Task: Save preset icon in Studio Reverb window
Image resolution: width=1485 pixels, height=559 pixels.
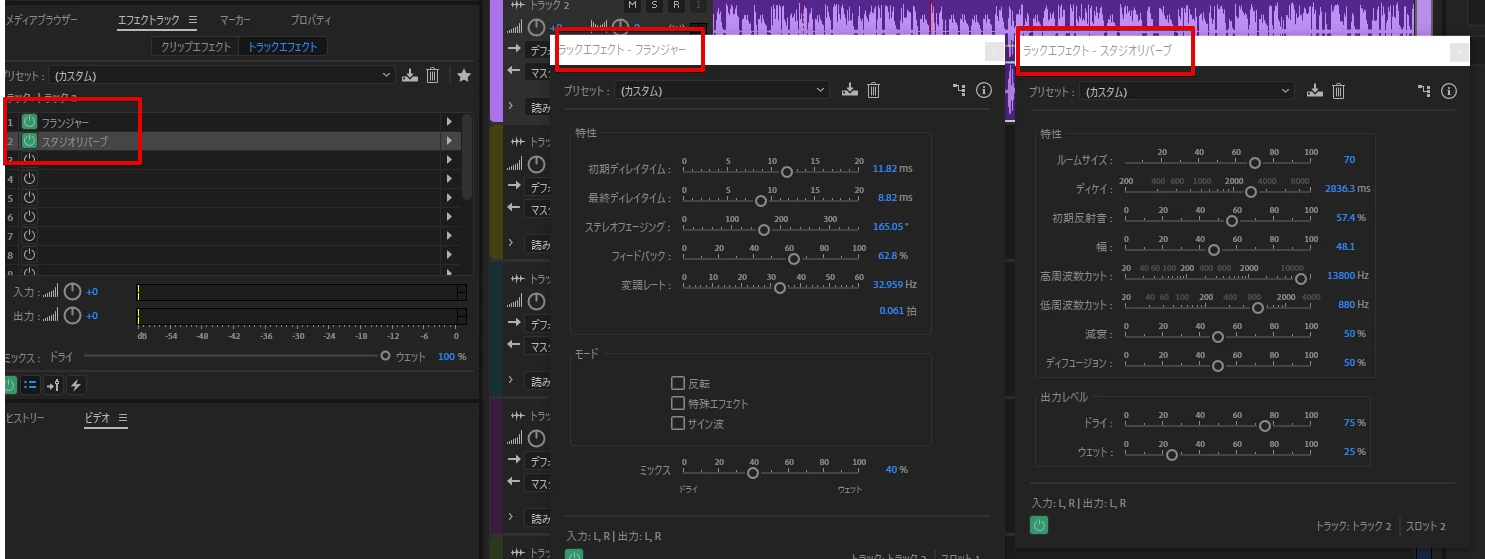Action: coord(1315,91)
